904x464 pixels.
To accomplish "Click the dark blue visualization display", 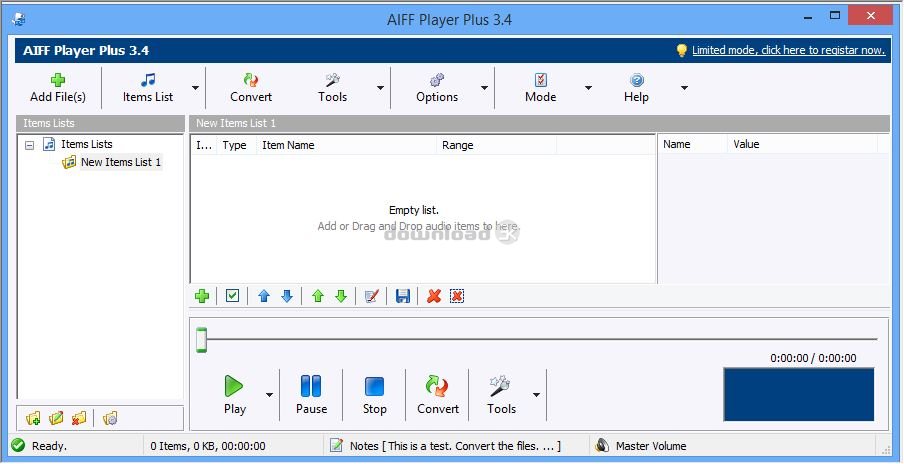I will pyautogui.click(x=798, y=395).
